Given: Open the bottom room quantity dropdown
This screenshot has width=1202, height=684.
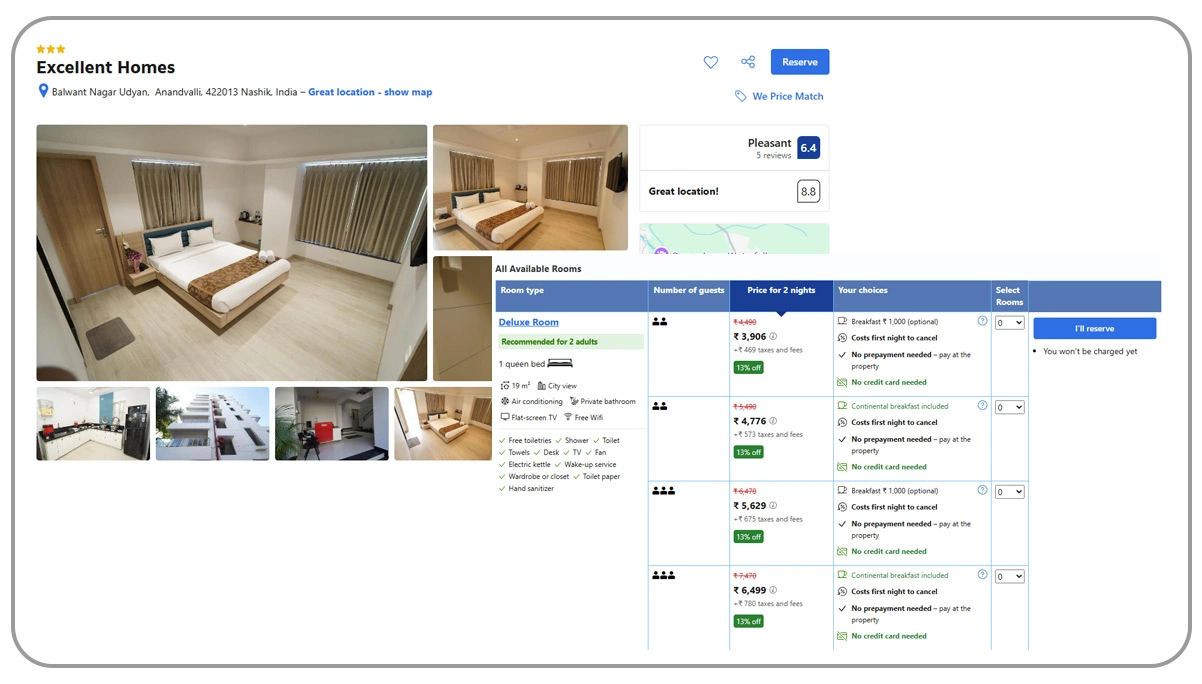Looking at the screenshot, I should (x=1009, y=575).
